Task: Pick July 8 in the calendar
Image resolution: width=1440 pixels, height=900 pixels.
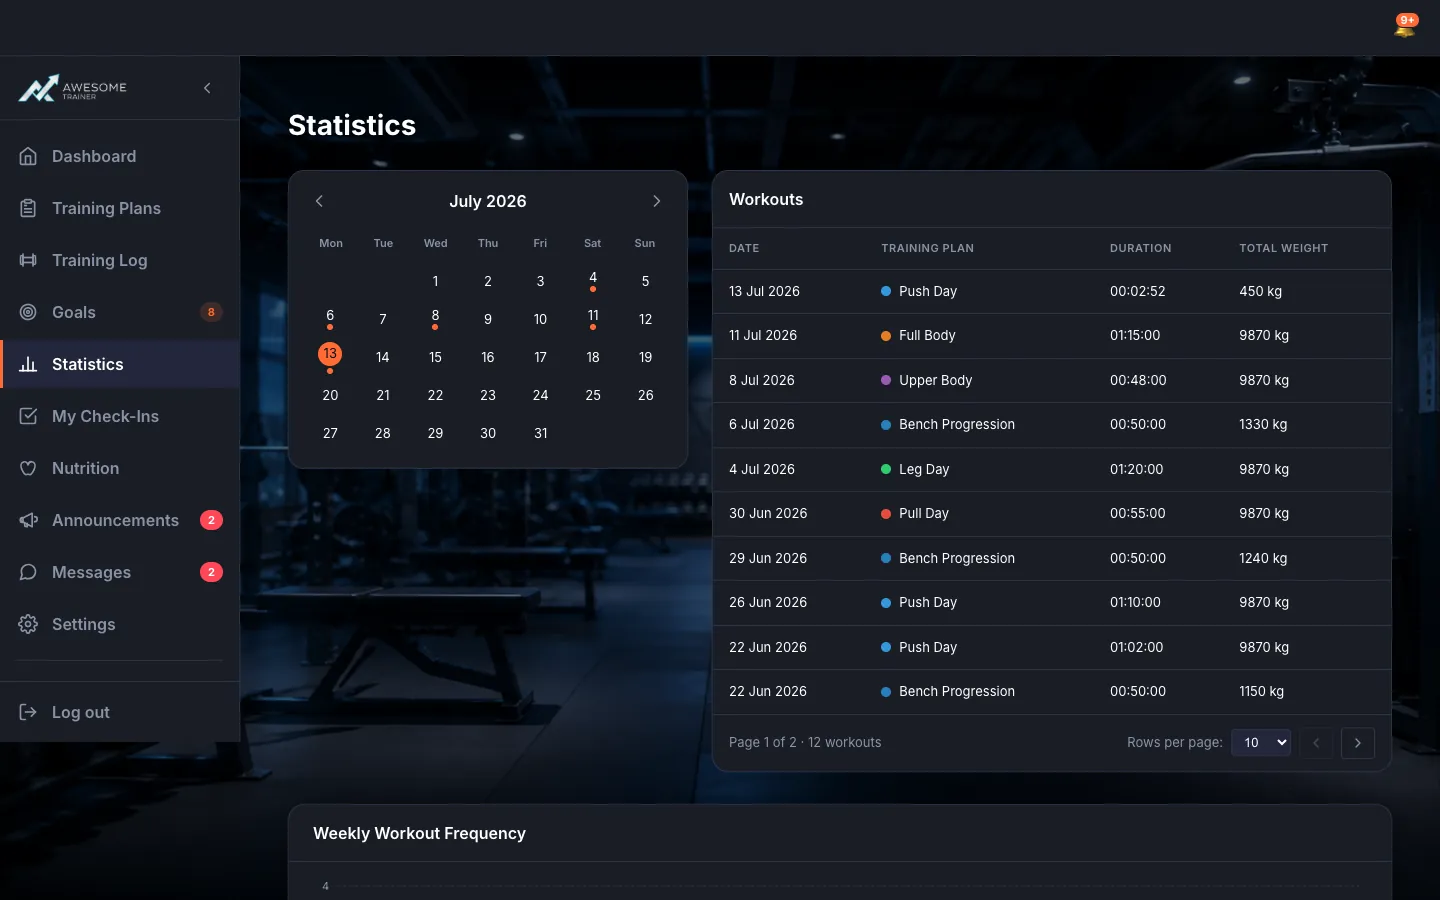Action: tap(435, 317)
